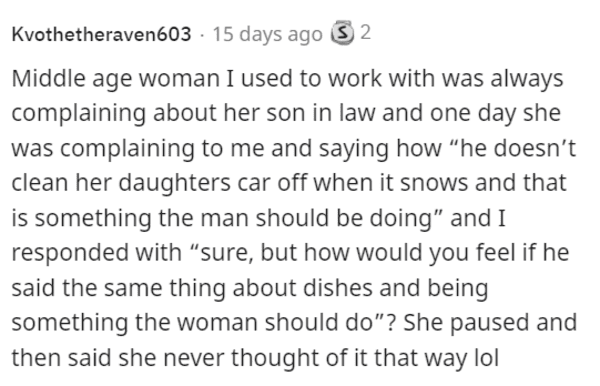Image resolution: width=600 pixels, height=386 pixels.
Task: Click the word 'Middle' starting the comment
Action: point(48,78)
